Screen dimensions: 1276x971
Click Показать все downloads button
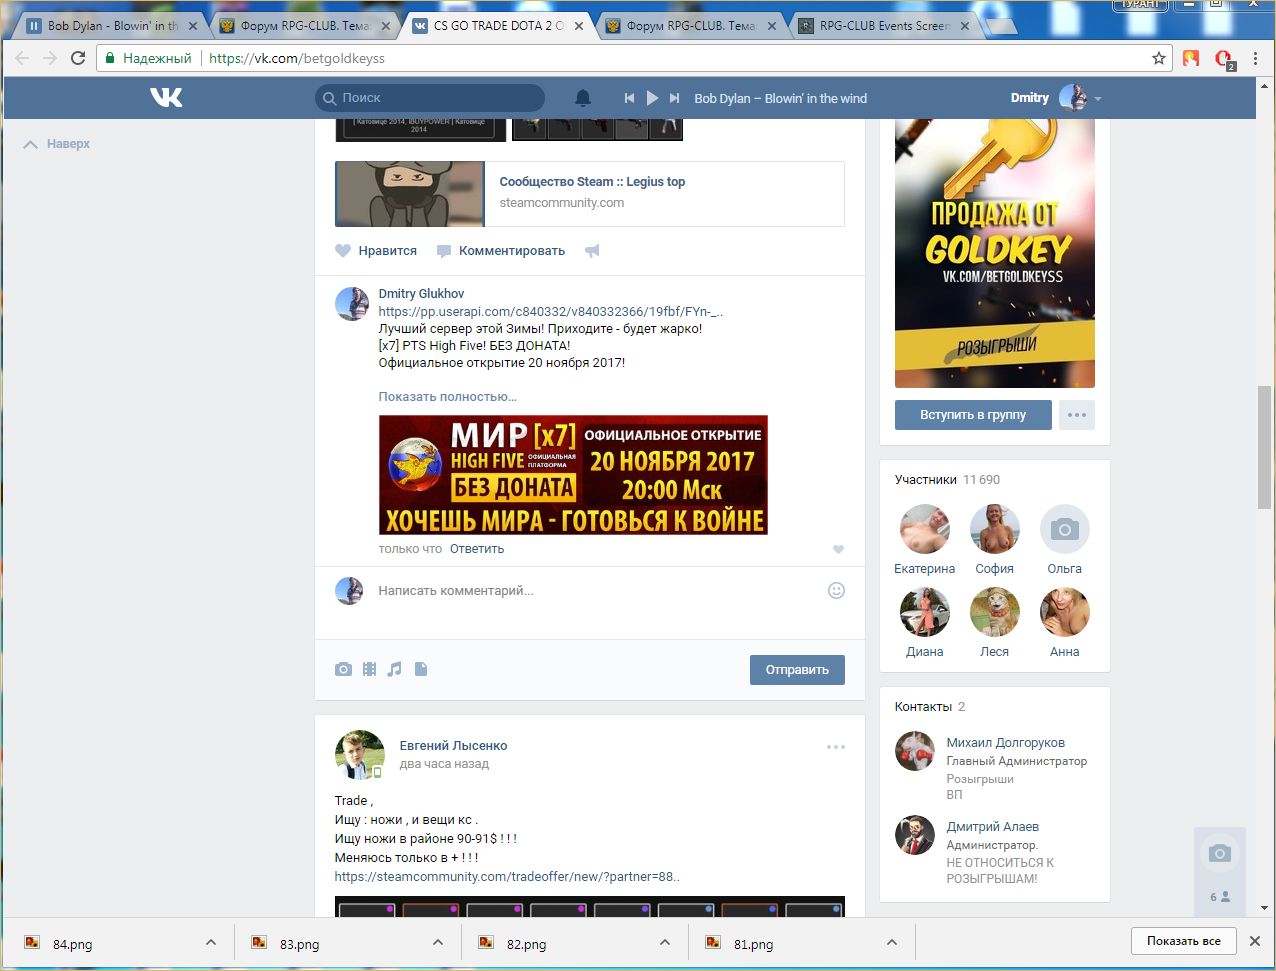(x=1184, y=941)
